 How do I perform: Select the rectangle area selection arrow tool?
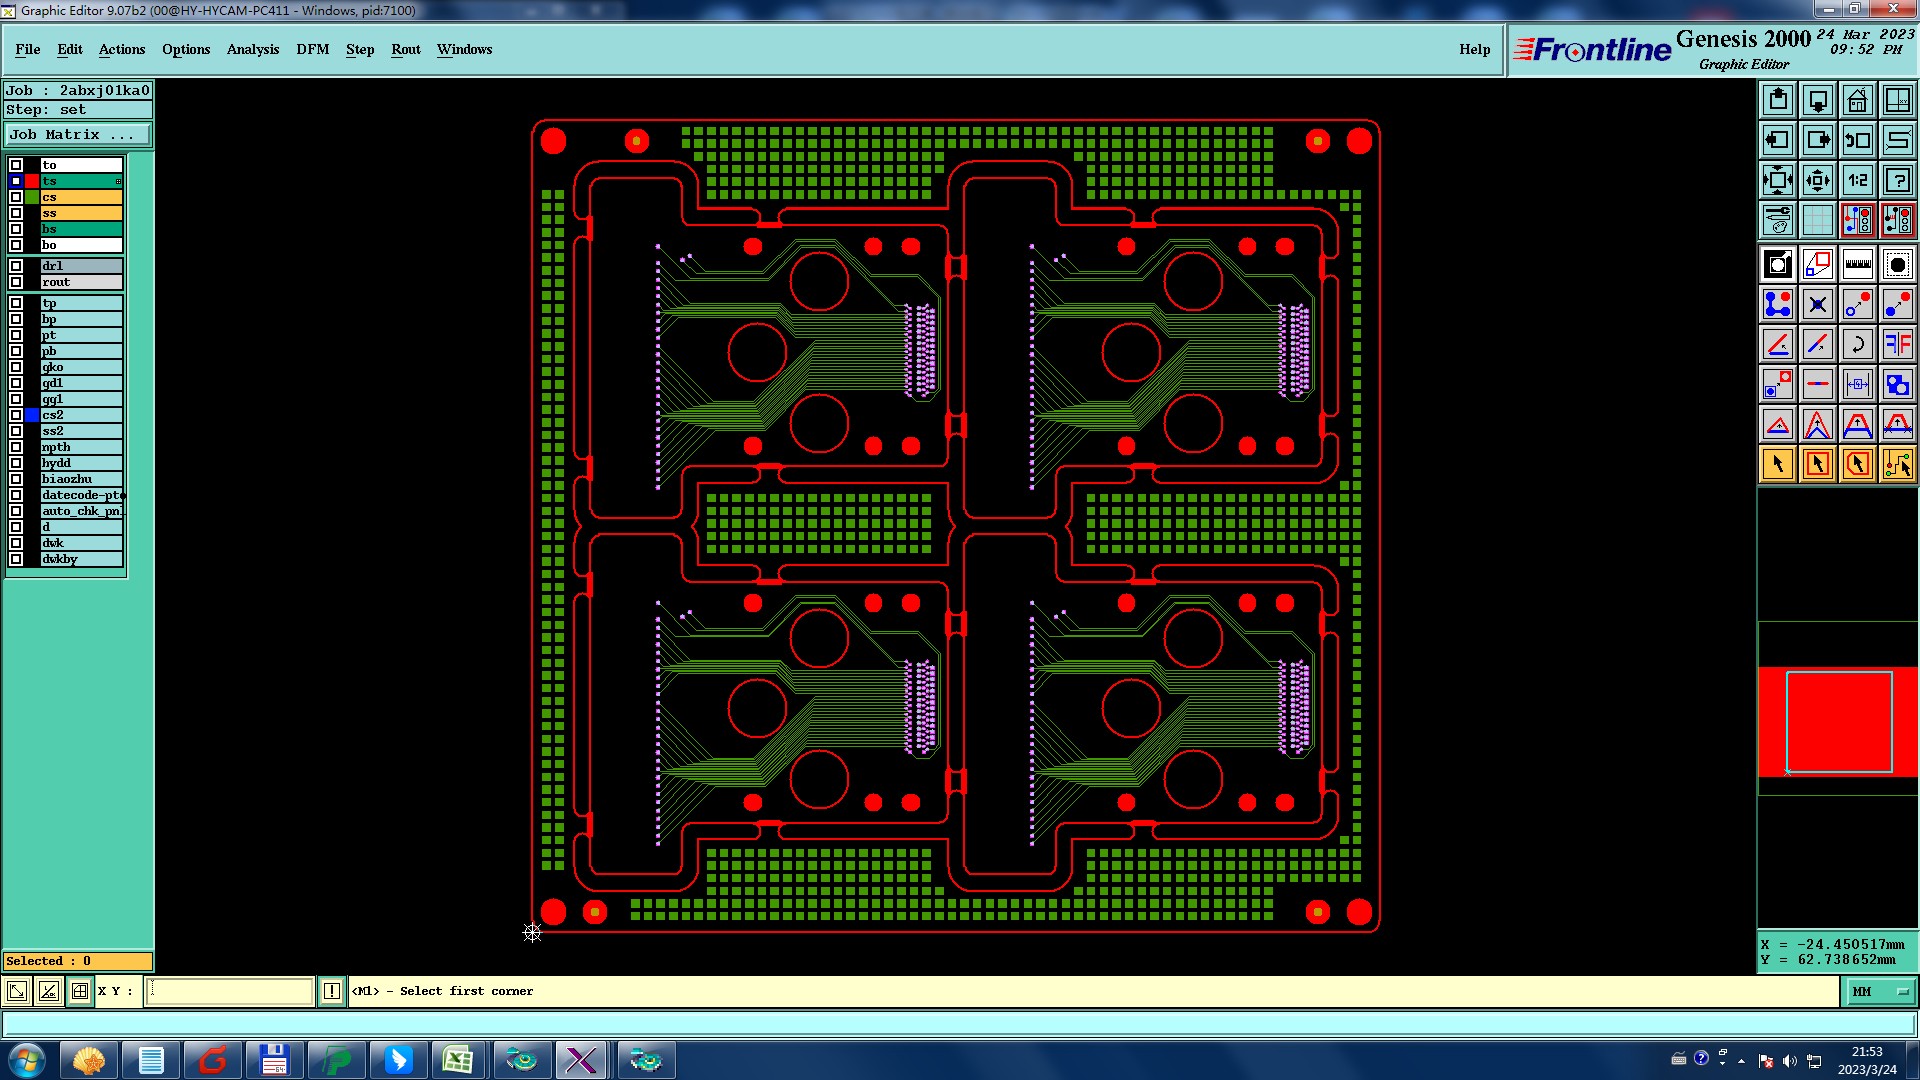click(x=1817, y=464)
